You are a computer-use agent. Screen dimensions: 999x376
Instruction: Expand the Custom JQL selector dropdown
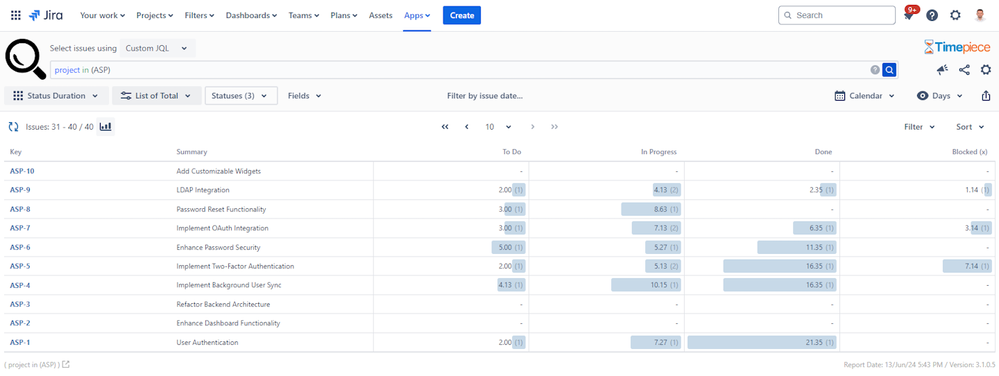tap(157, 48)
